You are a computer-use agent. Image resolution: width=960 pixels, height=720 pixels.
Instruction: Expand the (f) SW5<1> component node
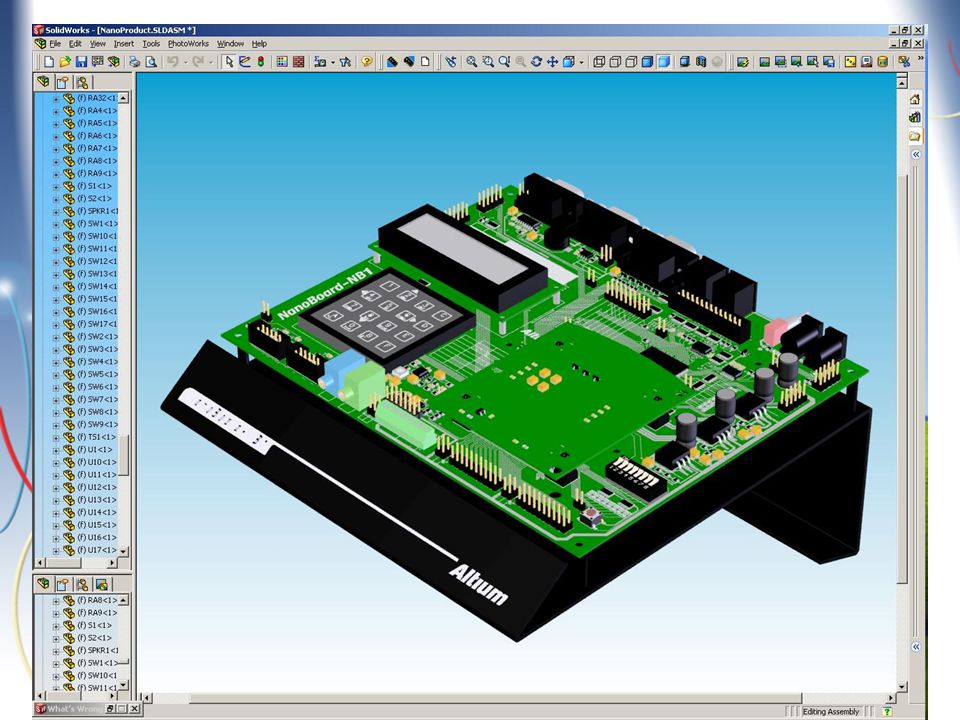[x=56, y=375]
